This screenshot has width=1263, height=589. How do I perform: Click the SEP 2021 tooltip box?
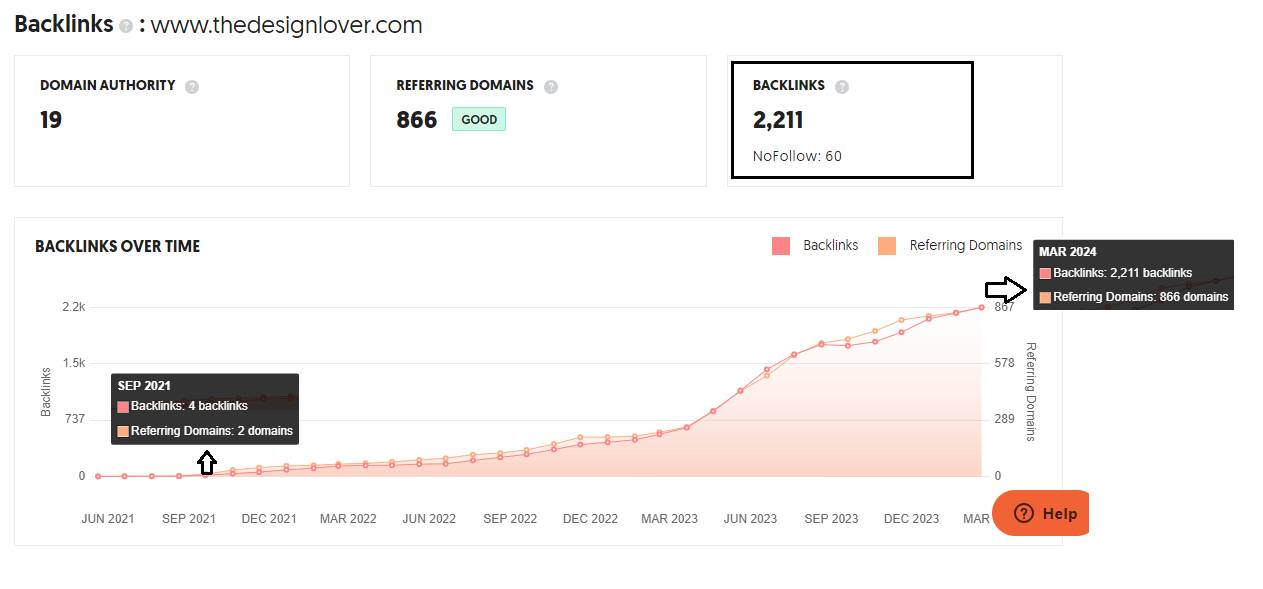tap(205, 408)
